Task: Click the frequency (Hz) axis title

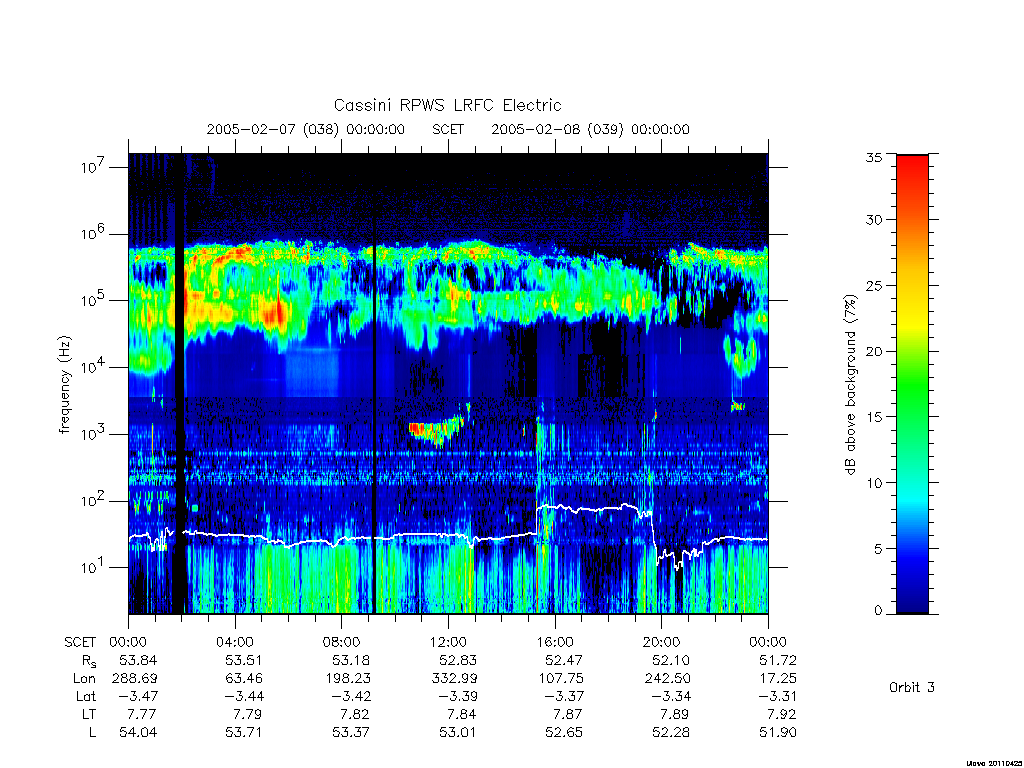Action: pos(64,385)
